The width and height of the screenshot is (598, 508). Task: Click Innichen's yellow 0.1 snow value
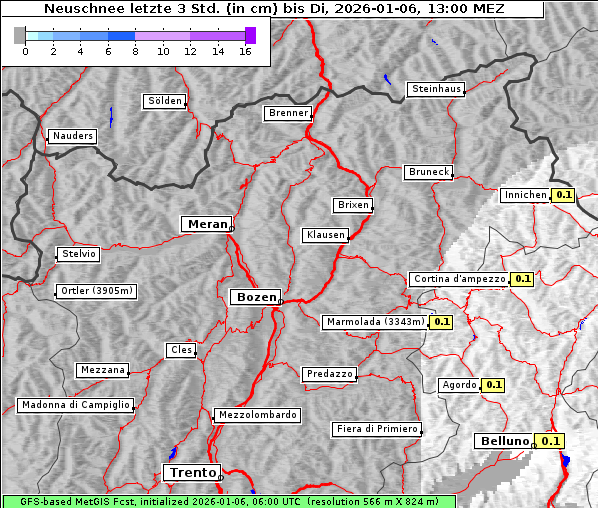click(x=563, y=196)
